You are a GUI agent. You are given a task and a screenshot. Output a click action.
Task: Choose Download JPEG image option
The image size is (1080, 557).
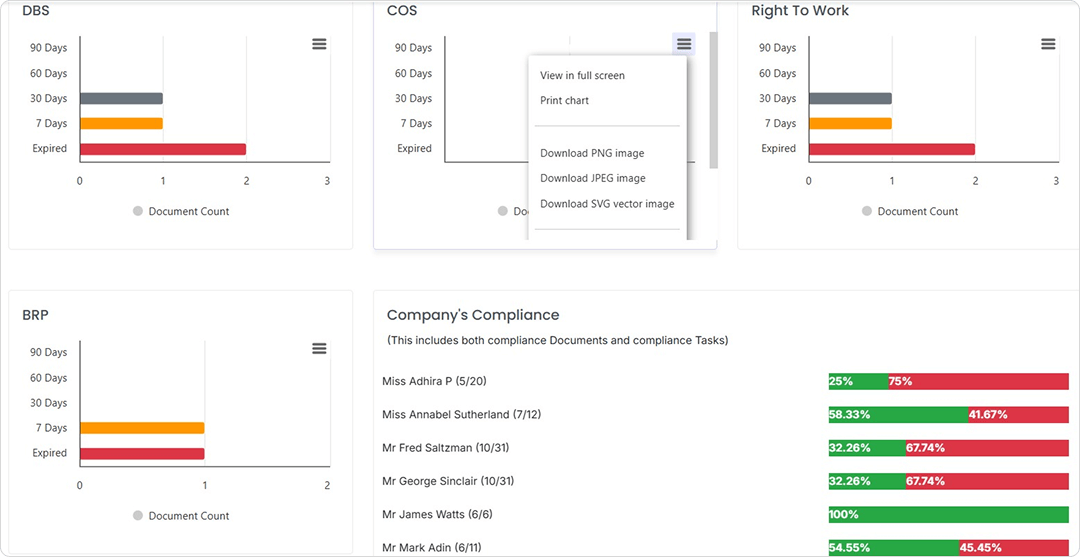[x=593, y=178]
